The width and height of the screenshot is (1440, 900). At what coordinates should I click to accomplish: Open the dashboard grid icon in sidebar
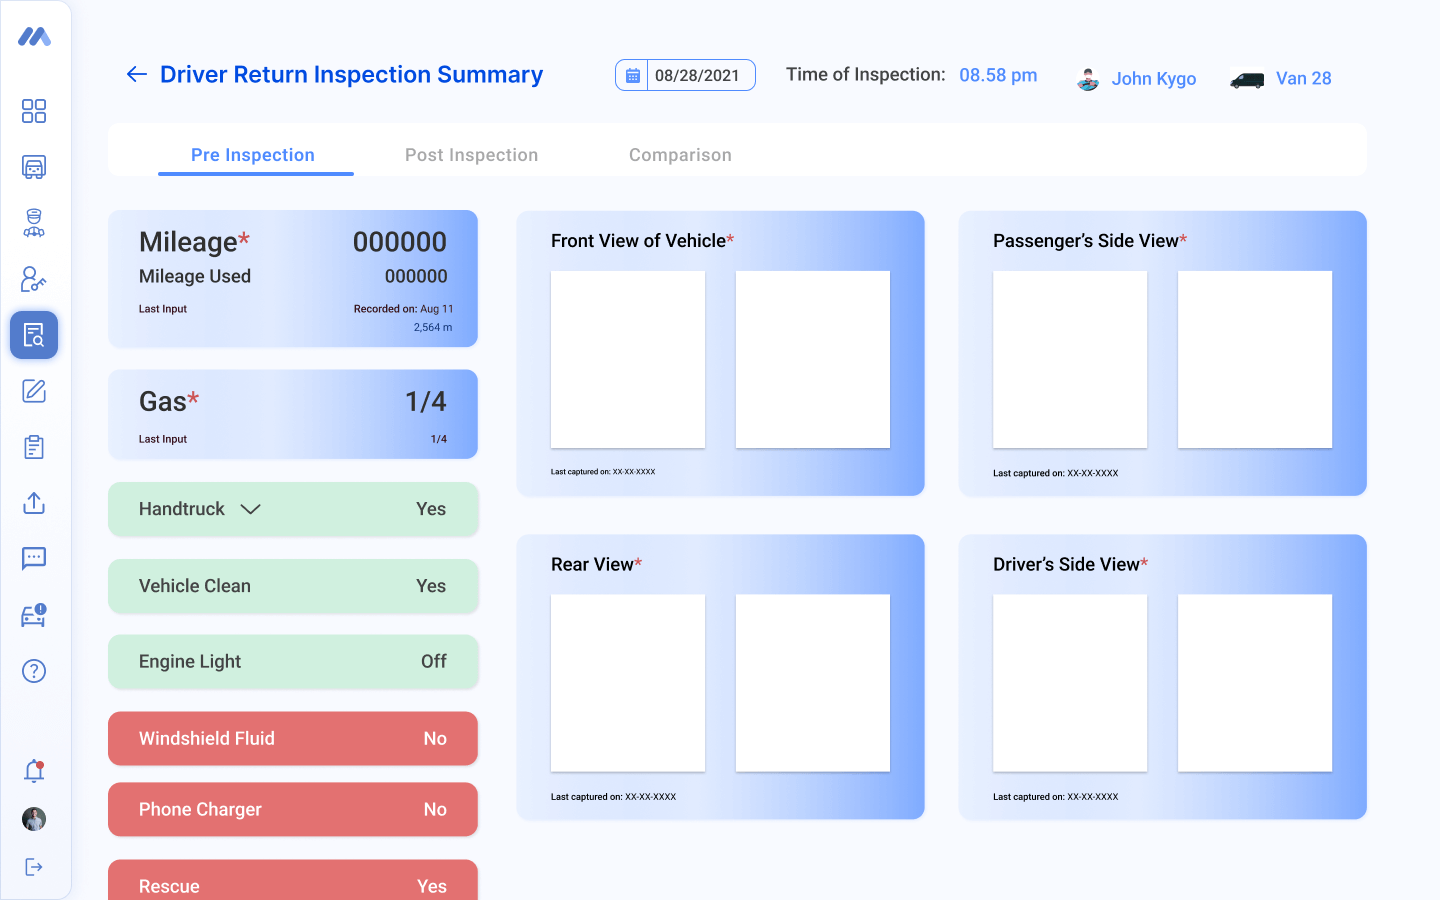point(34,111)
